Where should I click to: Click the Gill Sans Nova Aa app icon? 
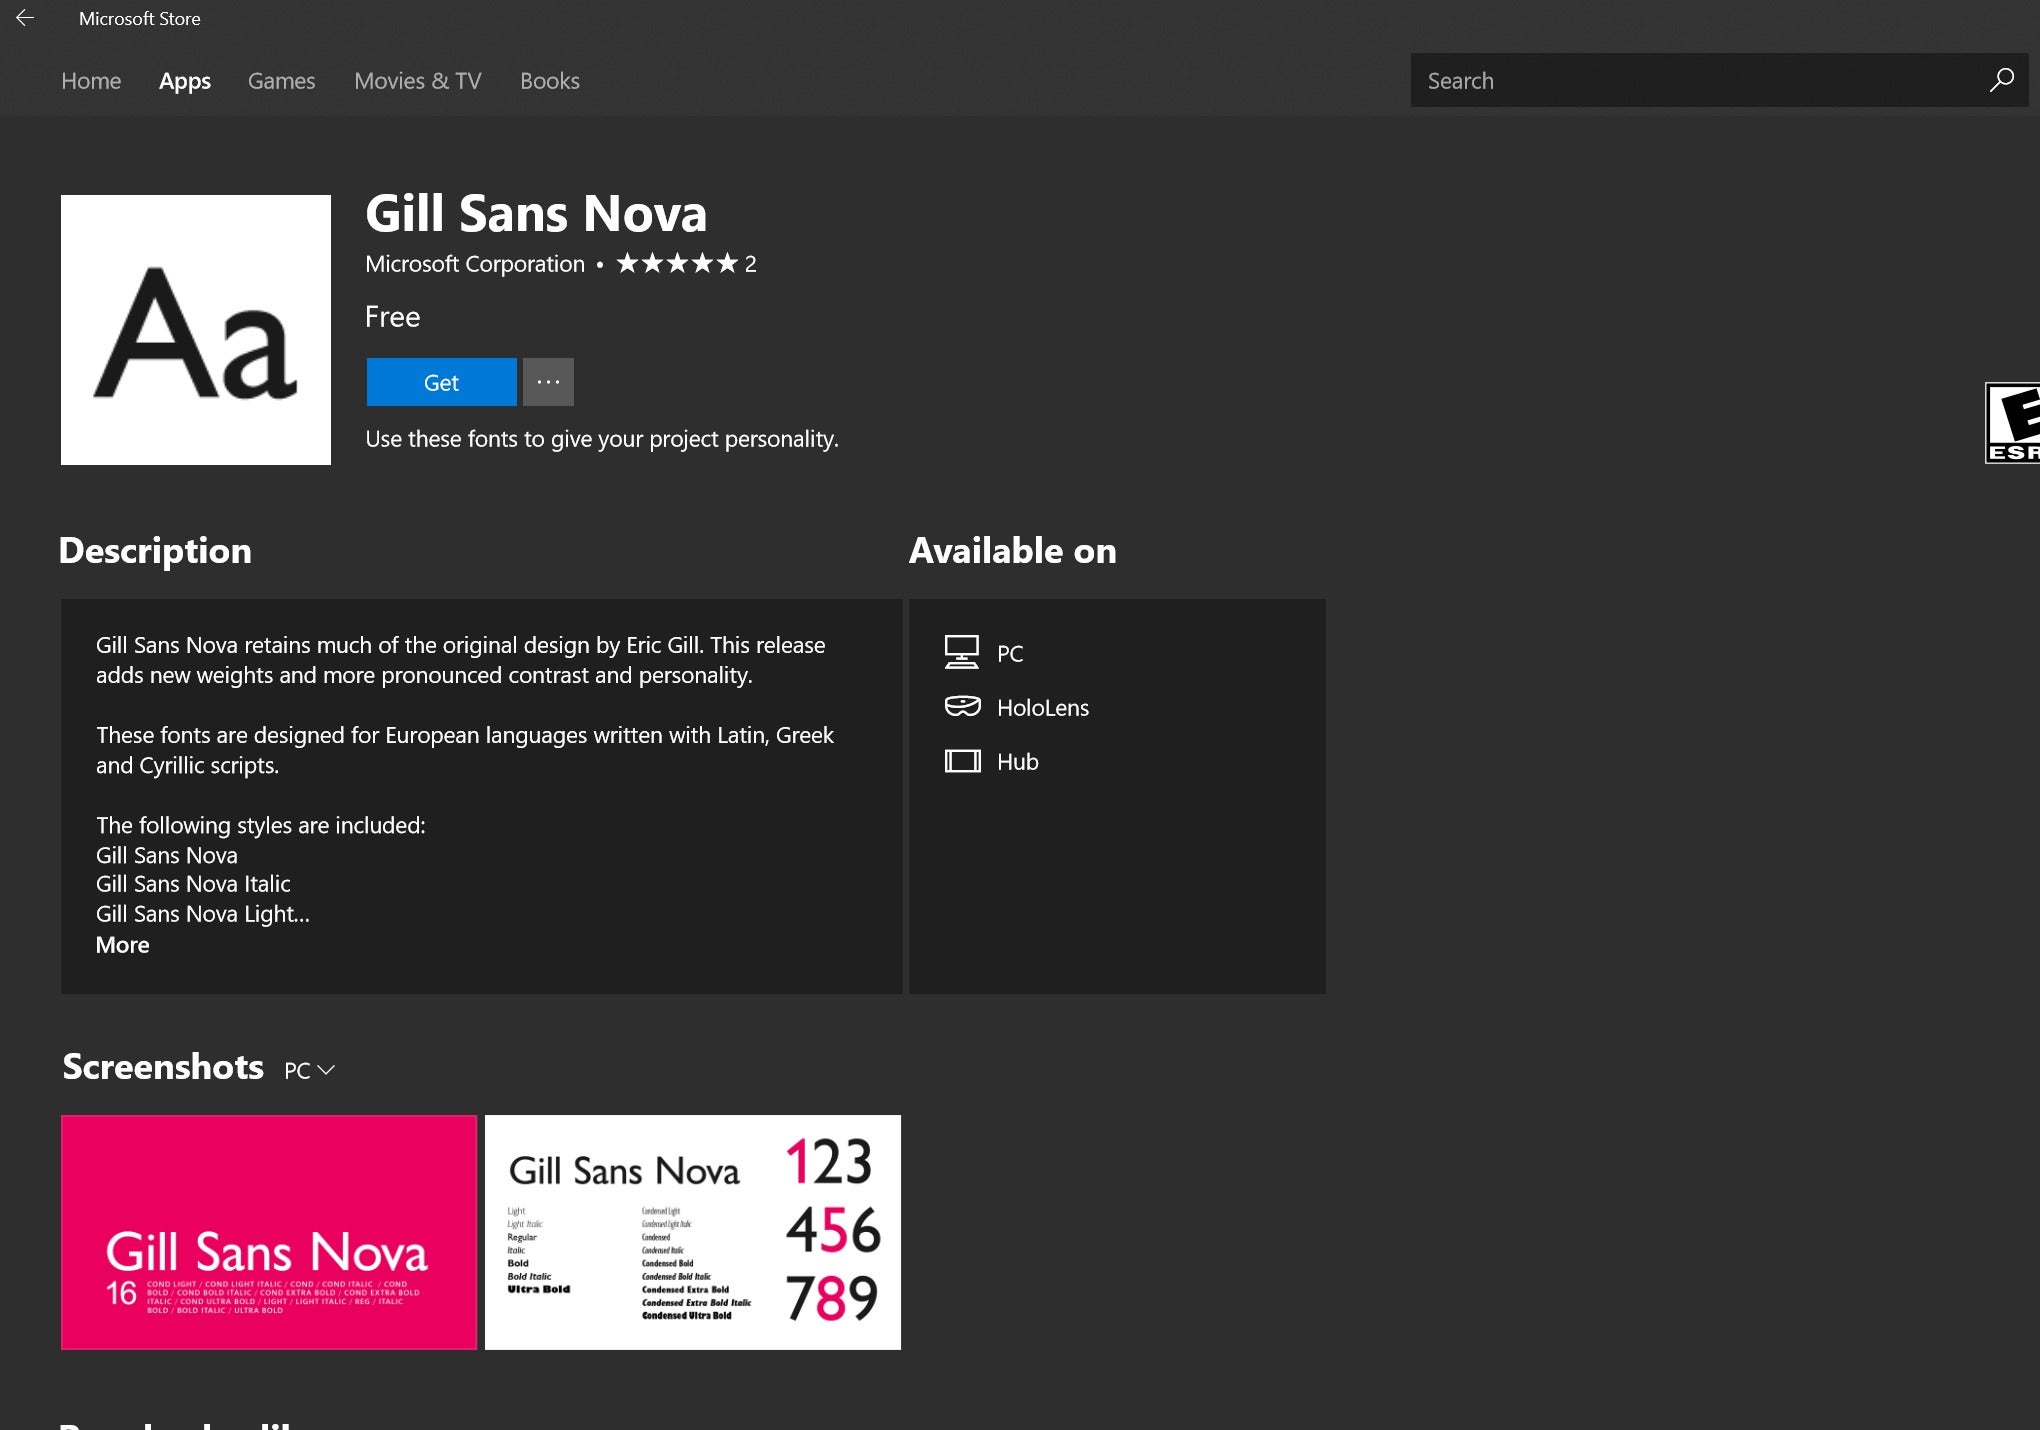click(x=196, y=330)
